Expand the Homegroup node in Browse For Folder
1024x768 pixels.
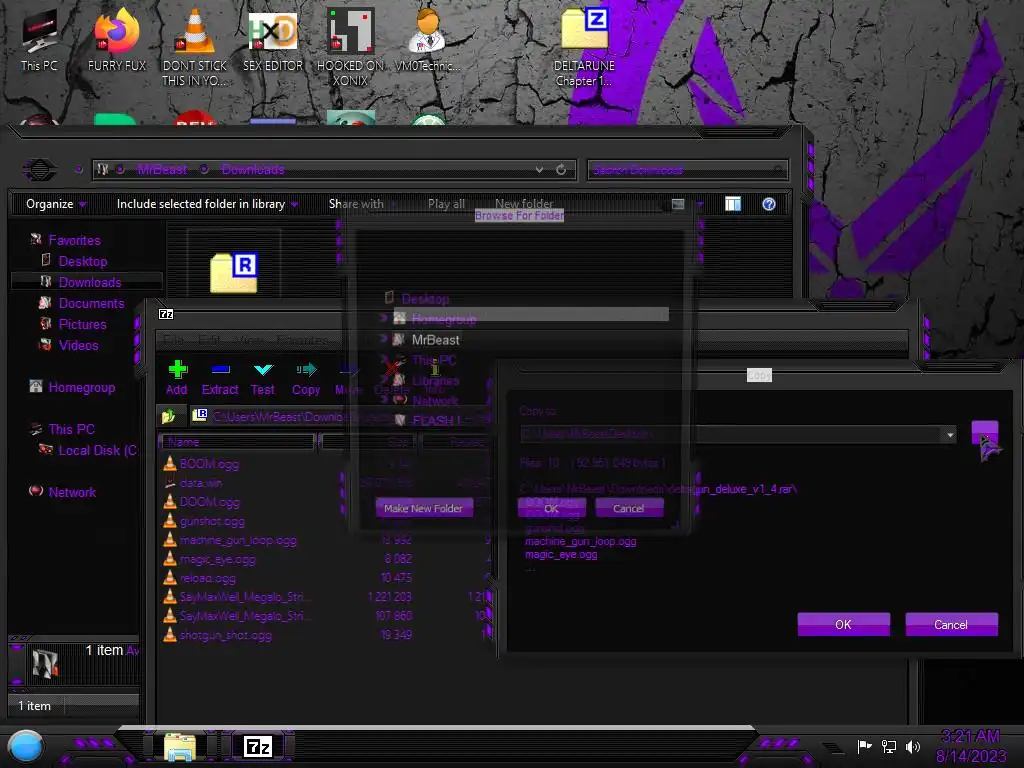click(384, 319)
